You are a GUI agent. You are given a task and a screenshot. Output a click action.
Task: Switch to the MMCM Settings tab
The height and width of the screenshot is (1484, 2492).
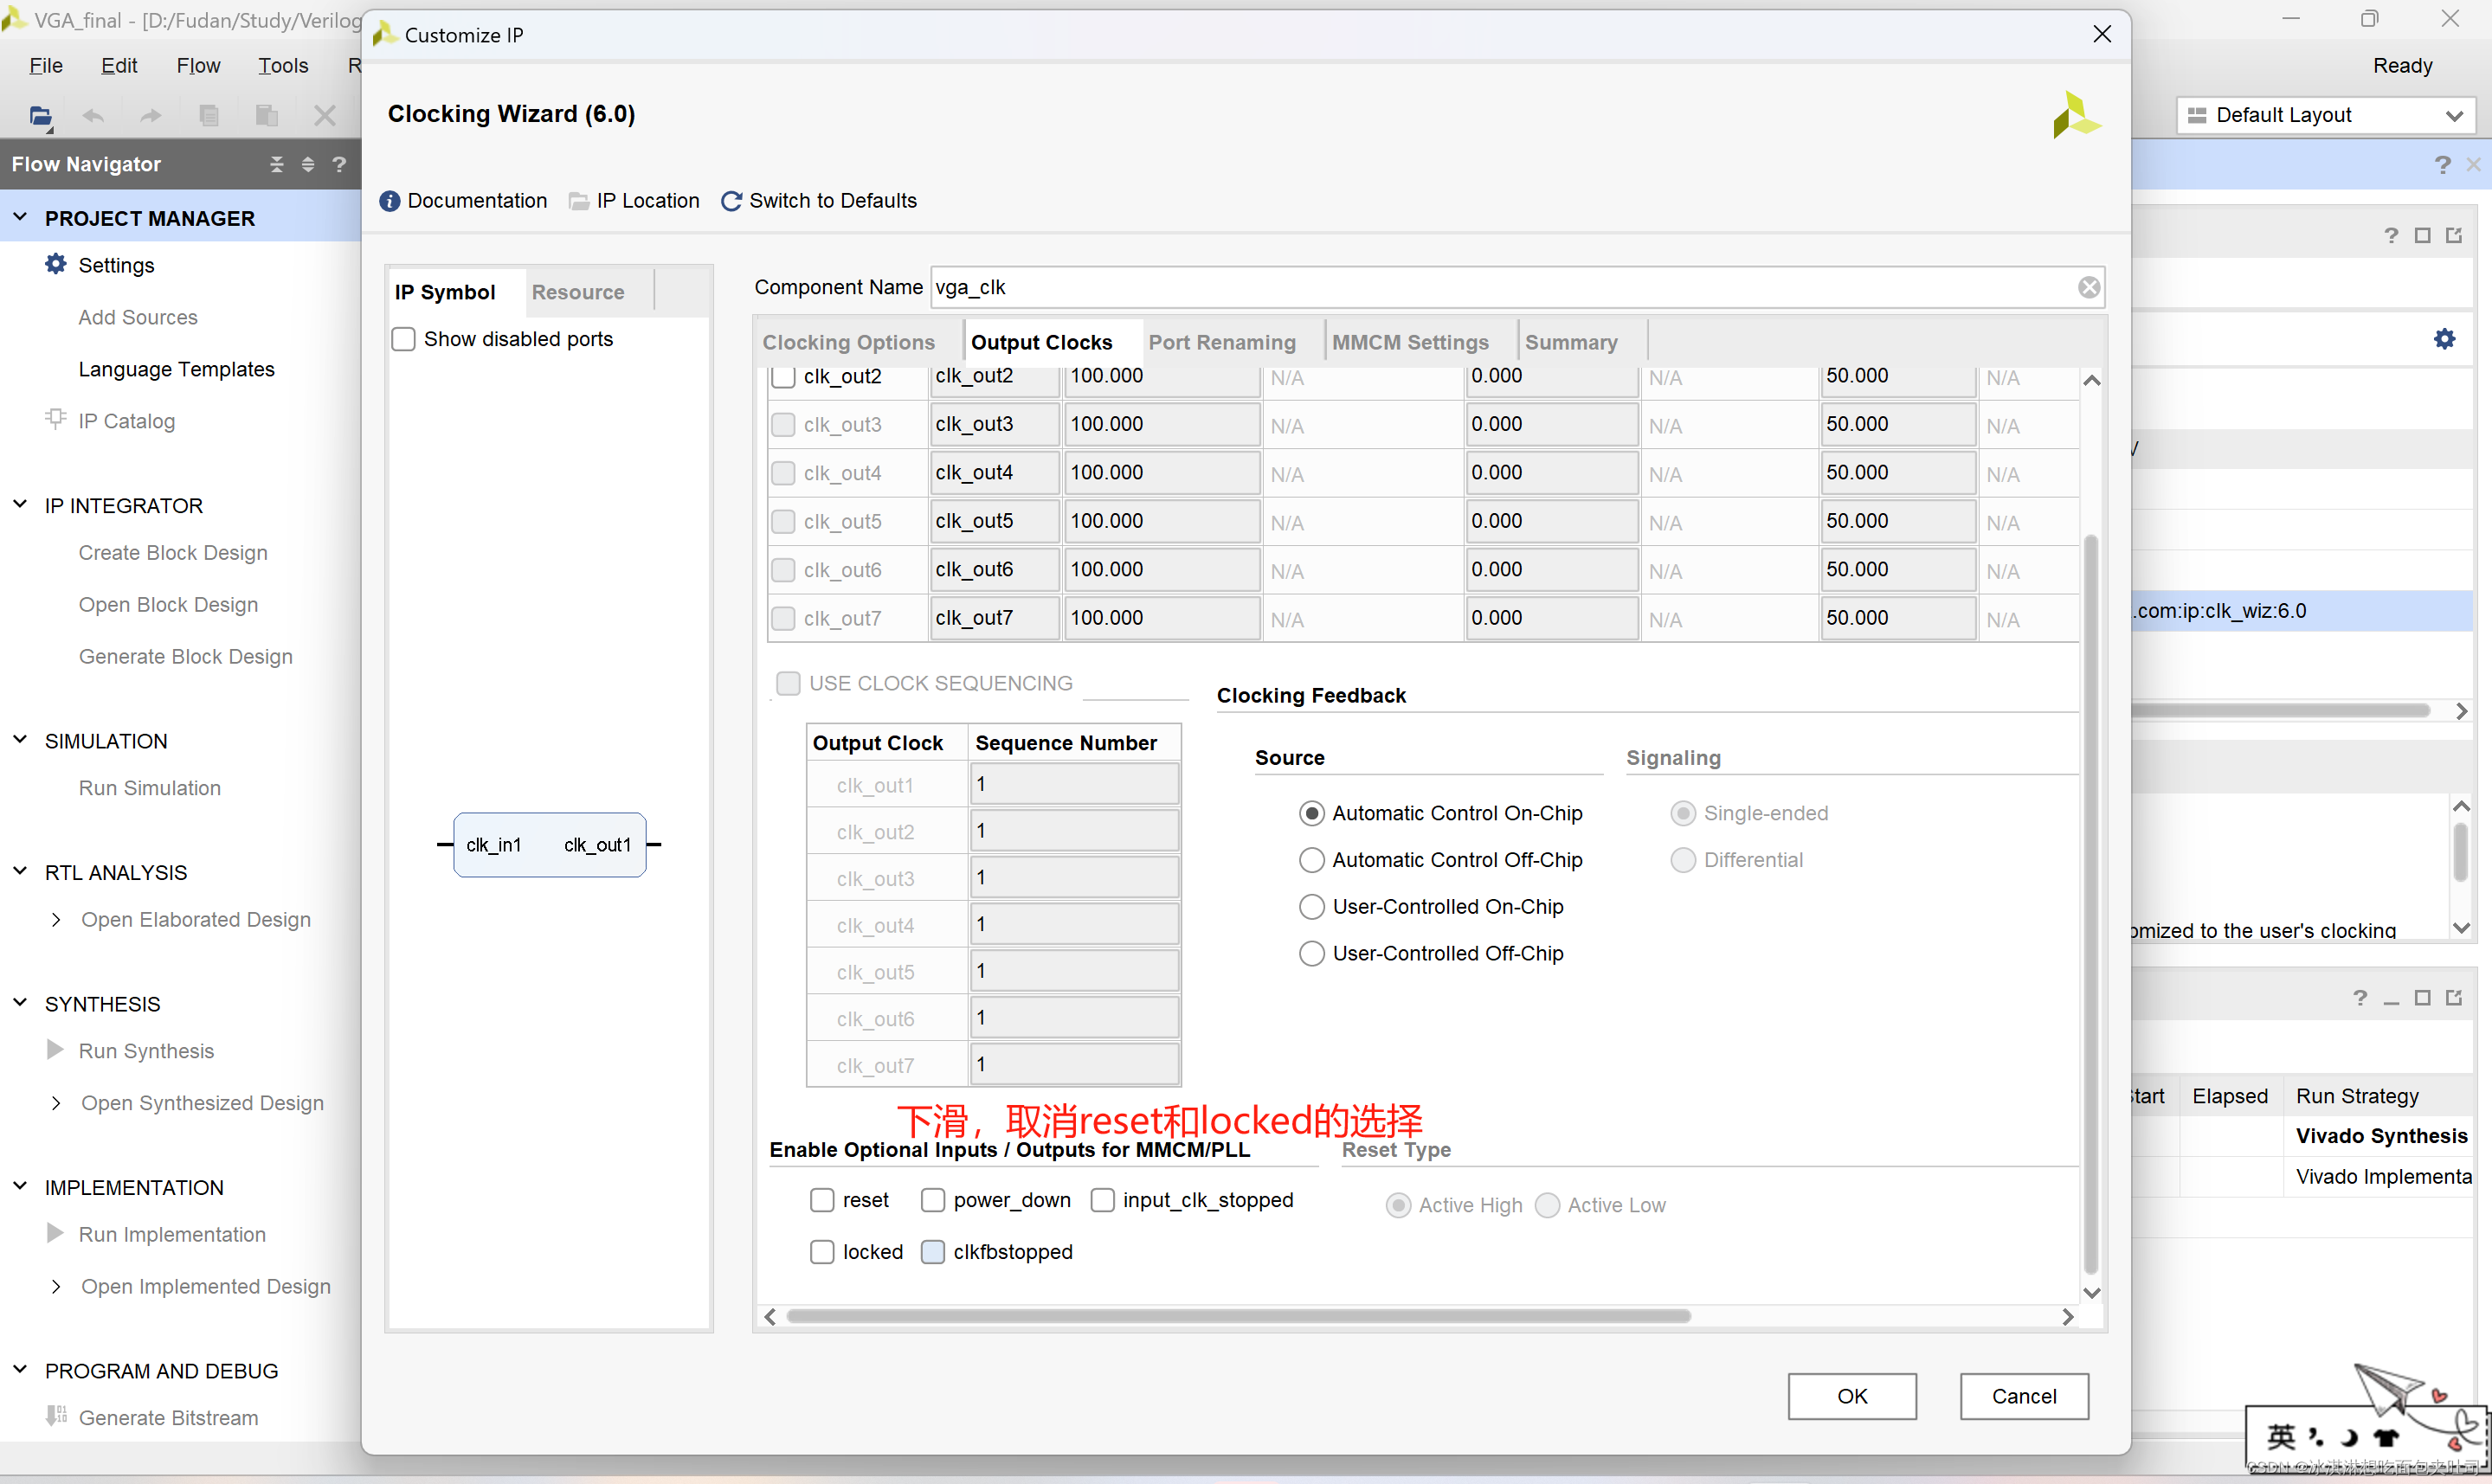click(1412, 341)
